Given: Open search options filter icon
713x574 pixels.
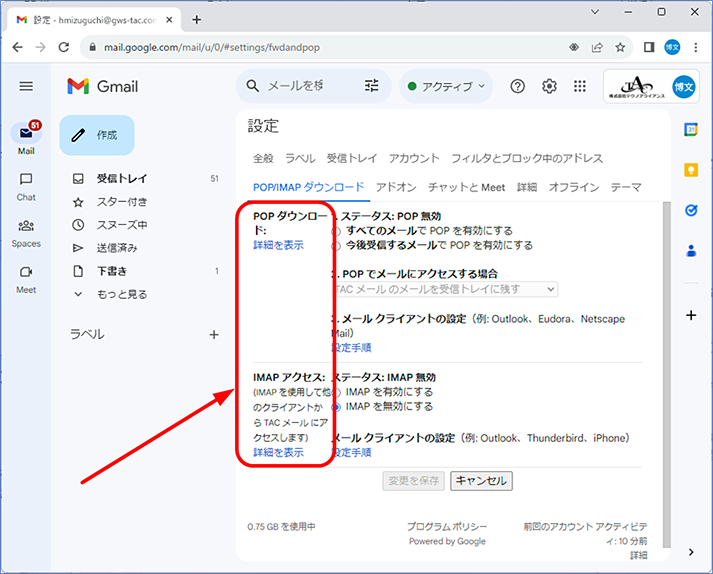Looking at the screenshot, I should coord(372,86).
